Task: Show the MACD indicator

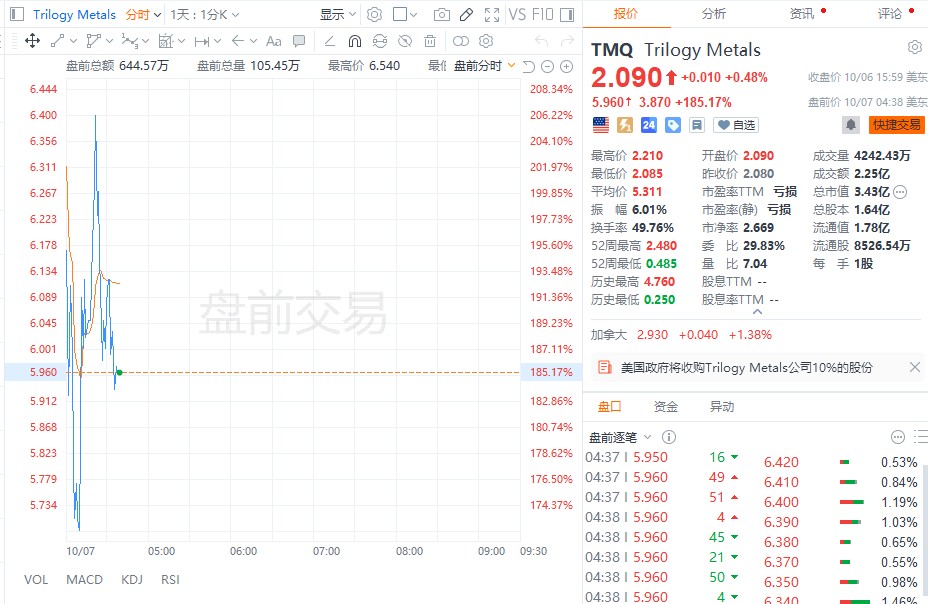Action: (x=85, y=580)
